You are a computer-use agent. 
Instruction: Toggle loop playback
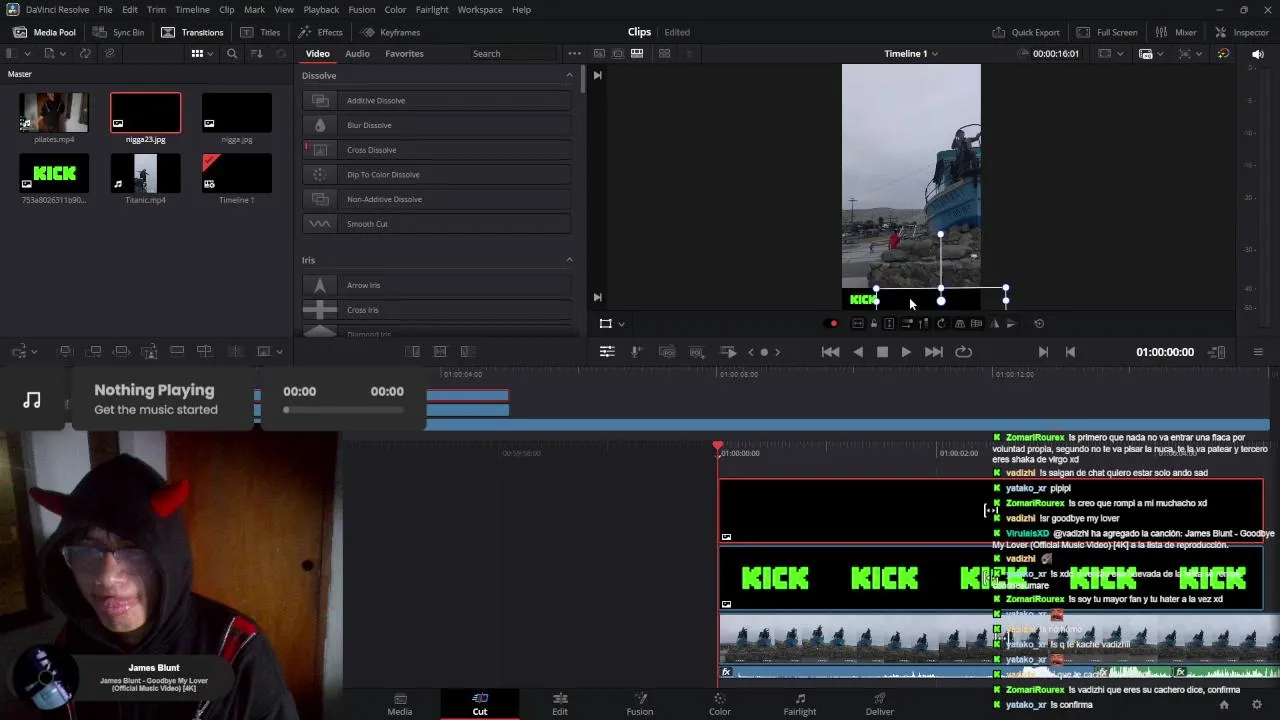point(963,352)
